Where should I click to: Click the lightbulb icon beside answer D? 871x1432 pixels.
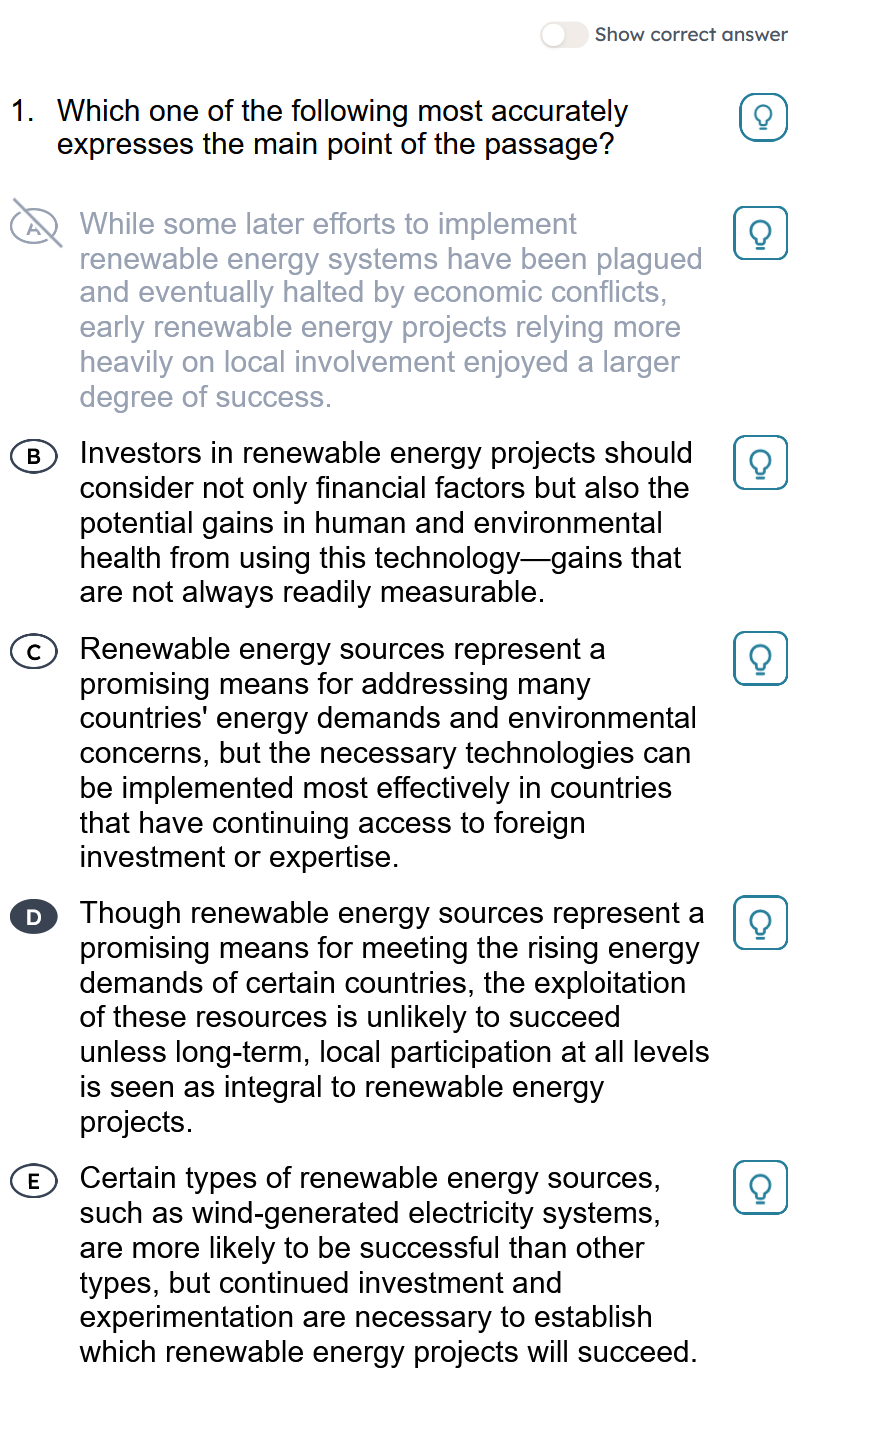(x=760, y=923)
